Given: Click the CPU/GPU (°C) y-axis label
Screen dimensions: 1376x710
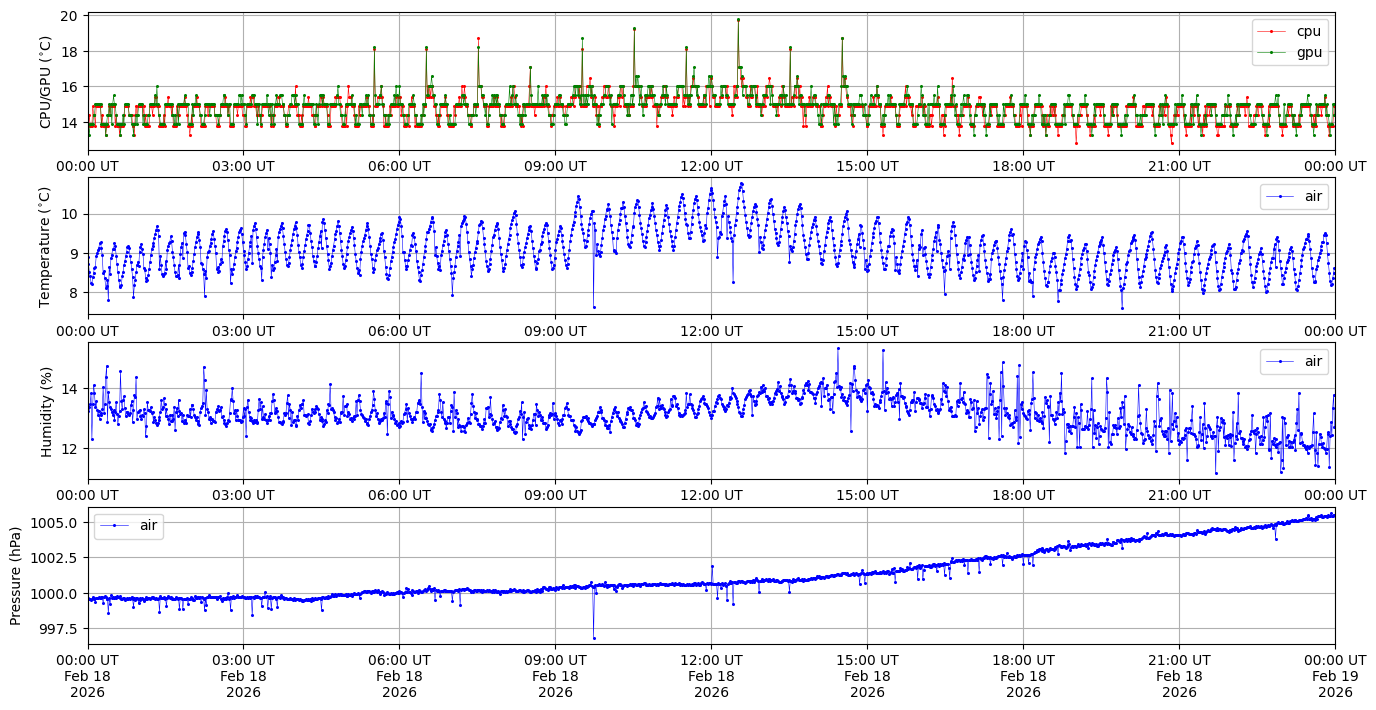Looking at the screenshot, I should (45, 81).
